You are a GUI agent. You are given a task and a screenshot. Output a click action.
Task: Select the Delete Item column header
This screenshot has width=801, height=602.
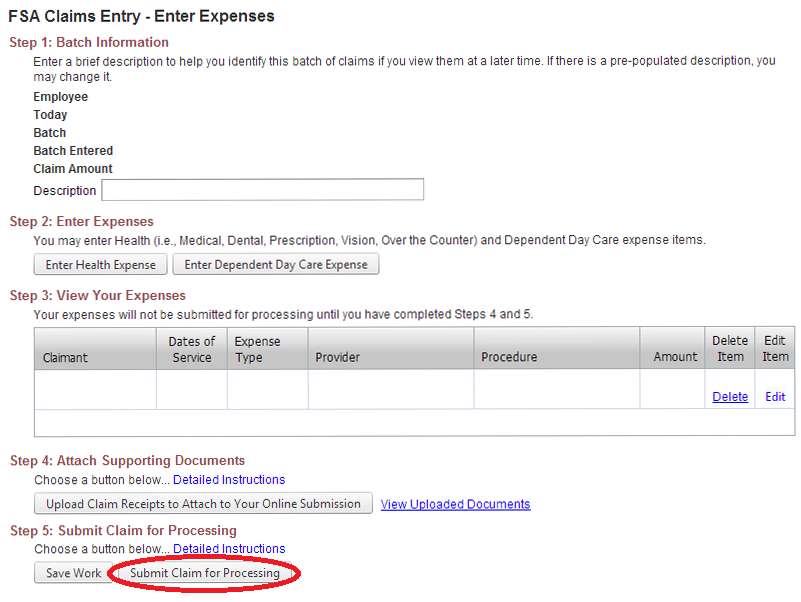(x=730, y=349)
